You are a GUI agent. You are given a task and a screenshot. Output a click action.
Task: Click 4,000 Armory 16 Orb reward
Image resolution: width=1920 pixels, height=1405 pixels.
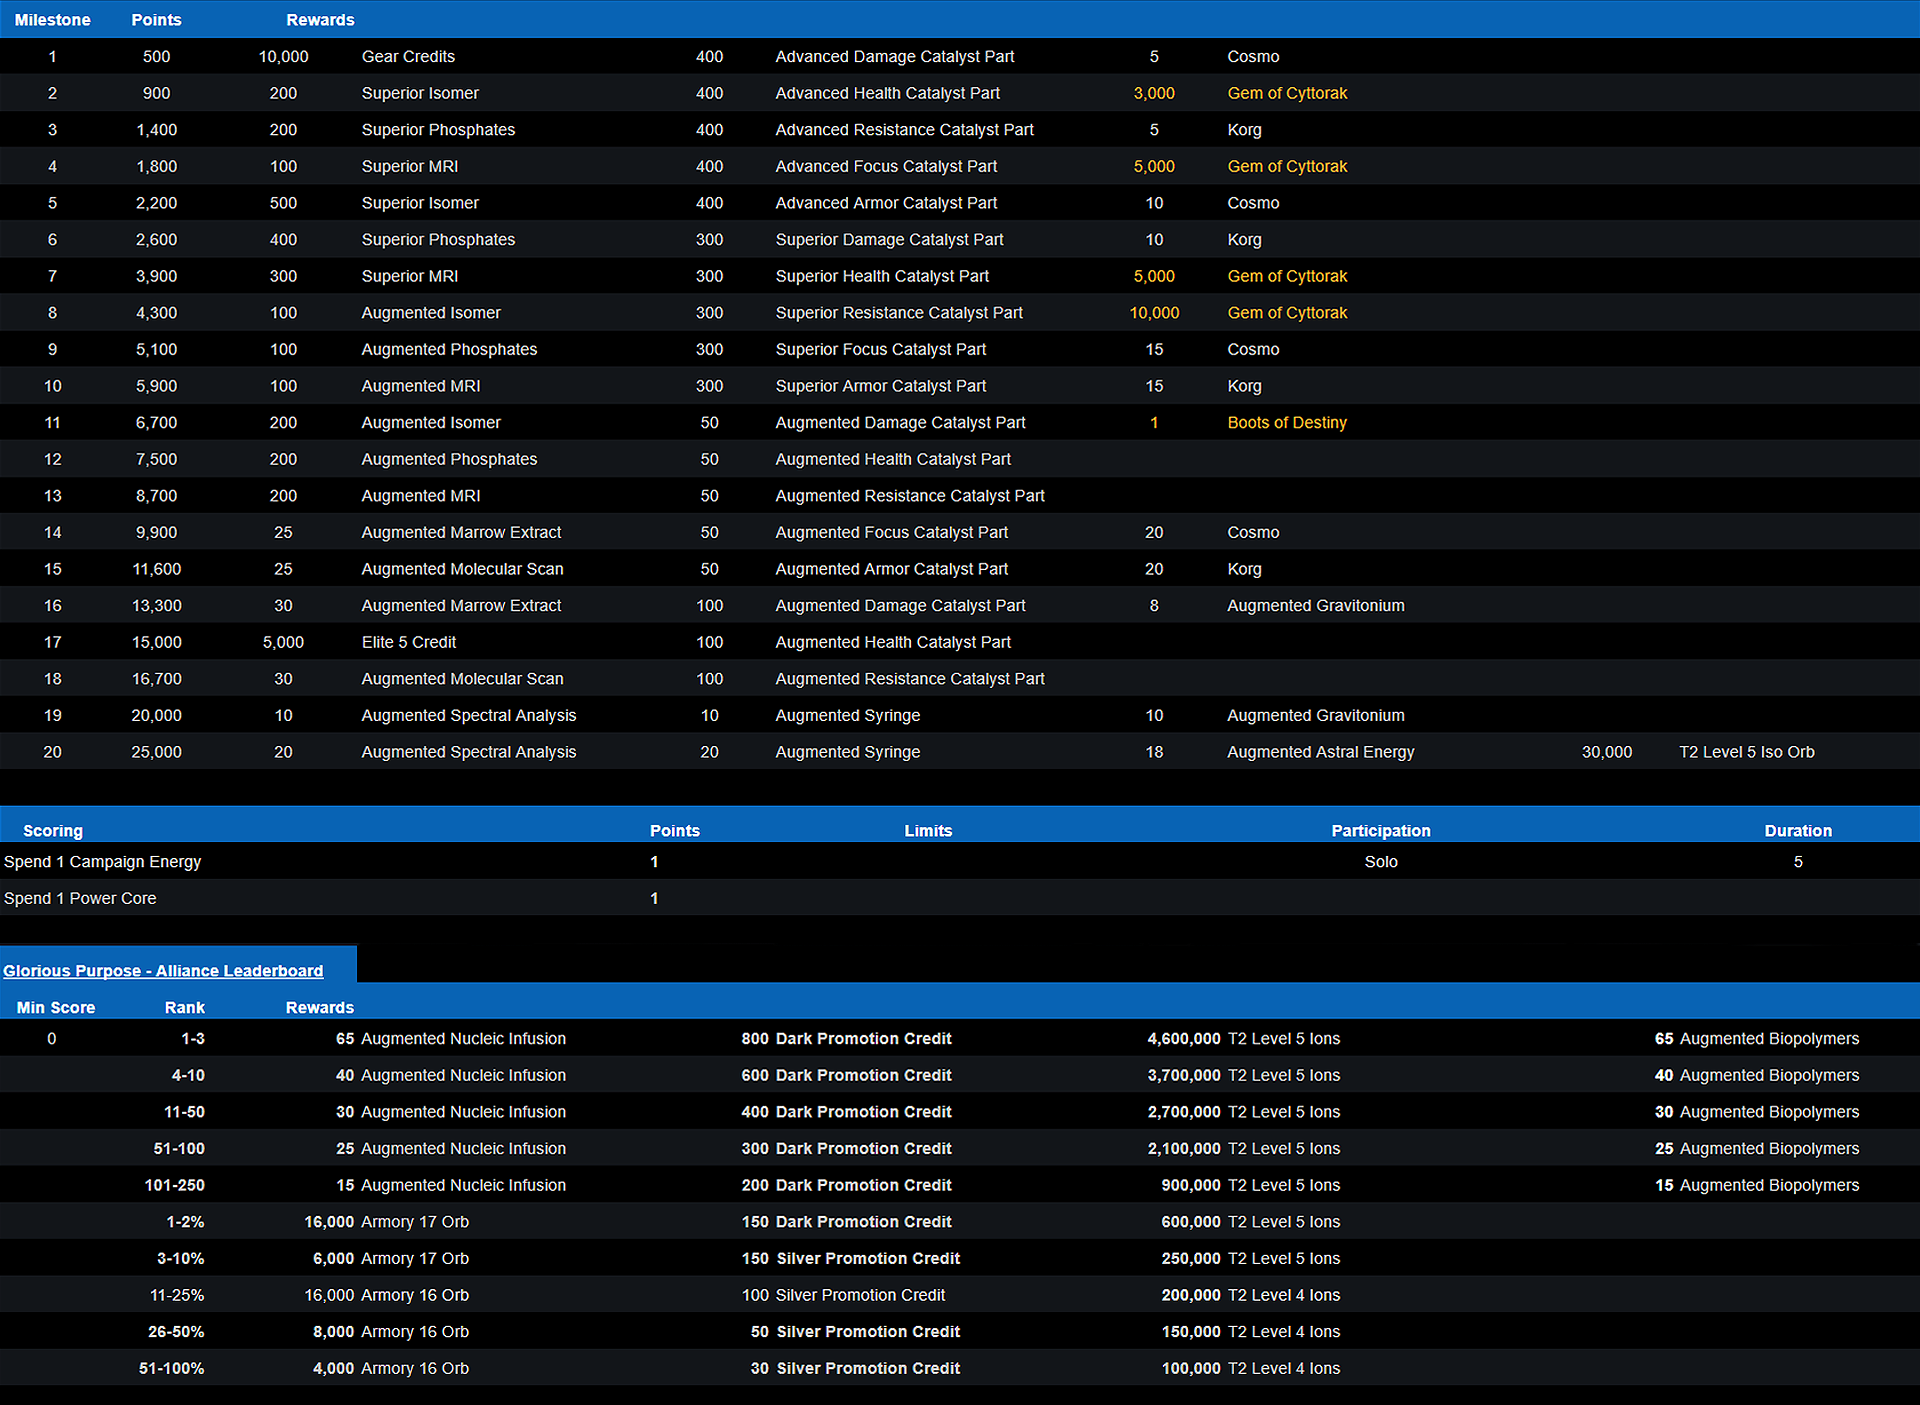(390, 1369)
